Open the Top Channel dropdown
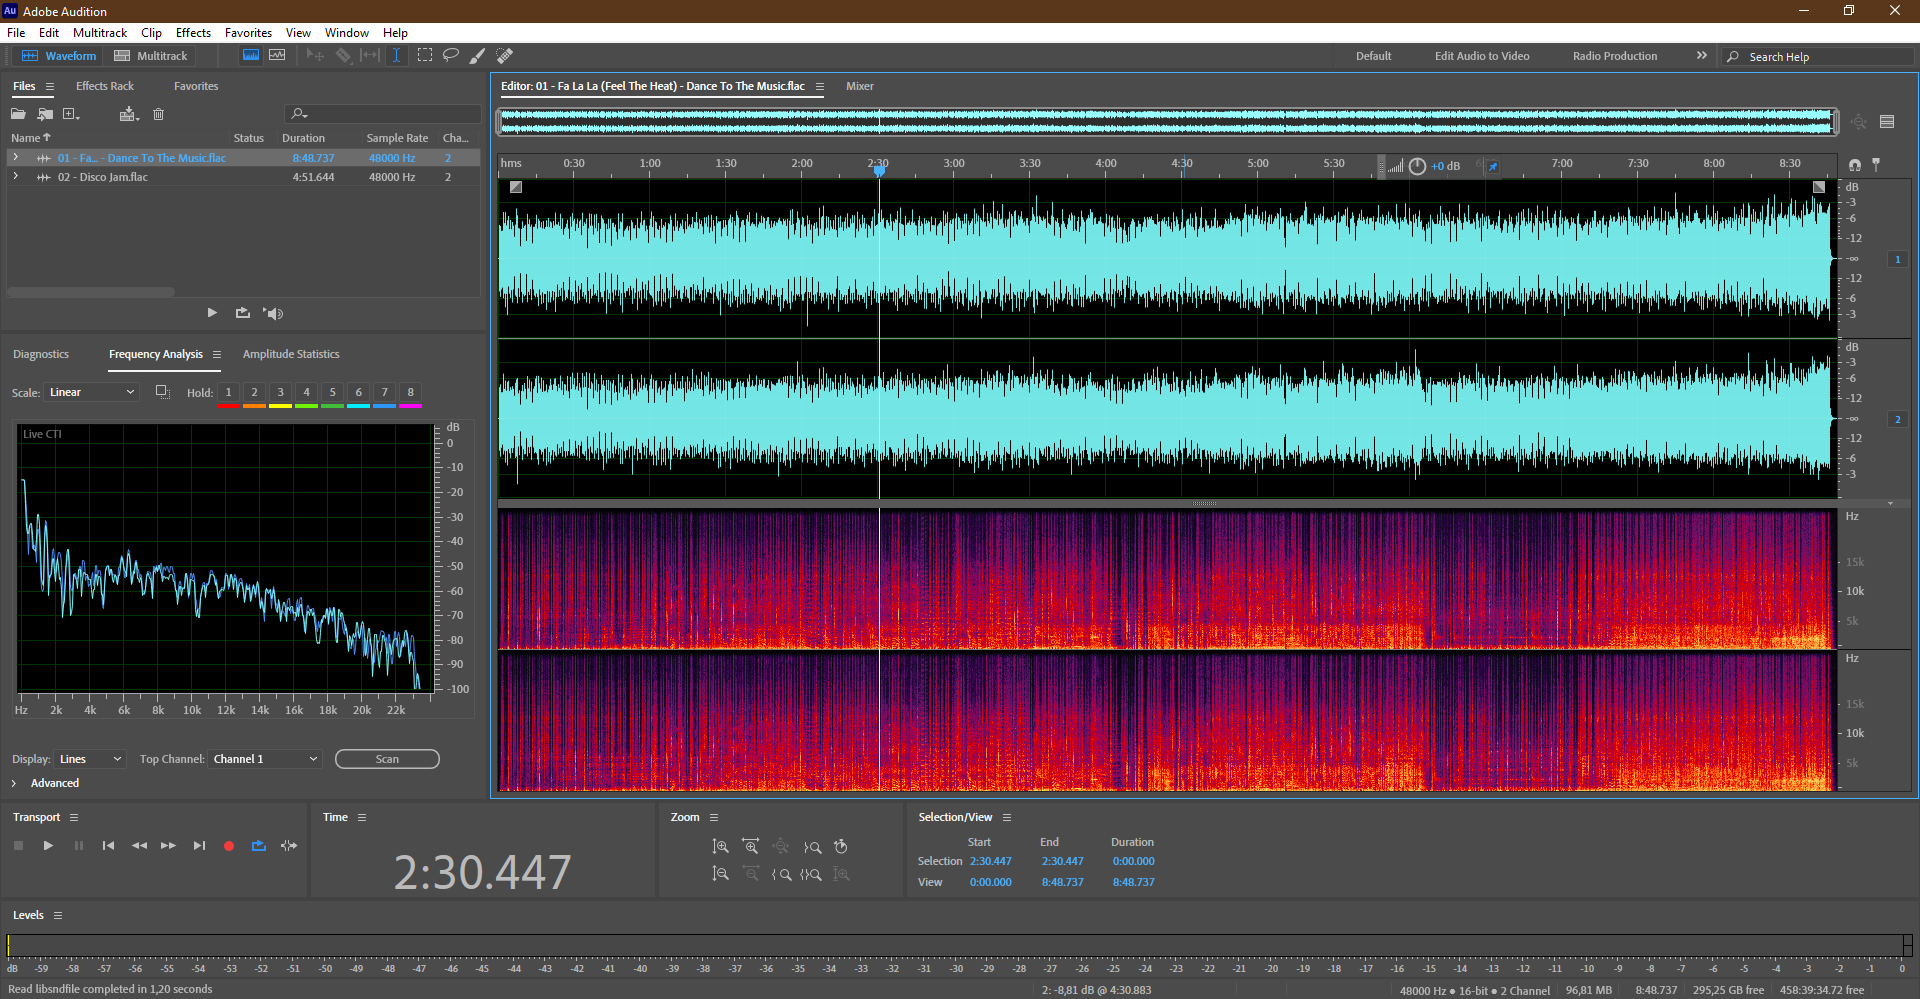Image resolution: width=1920 pixels, height=999 pixels. coord(265,759)
